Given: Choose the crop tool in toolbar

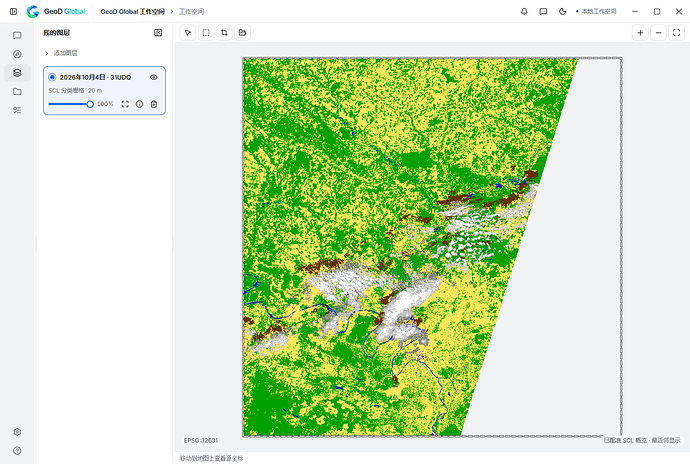Looking at the screenshot, I should [224, 33].
